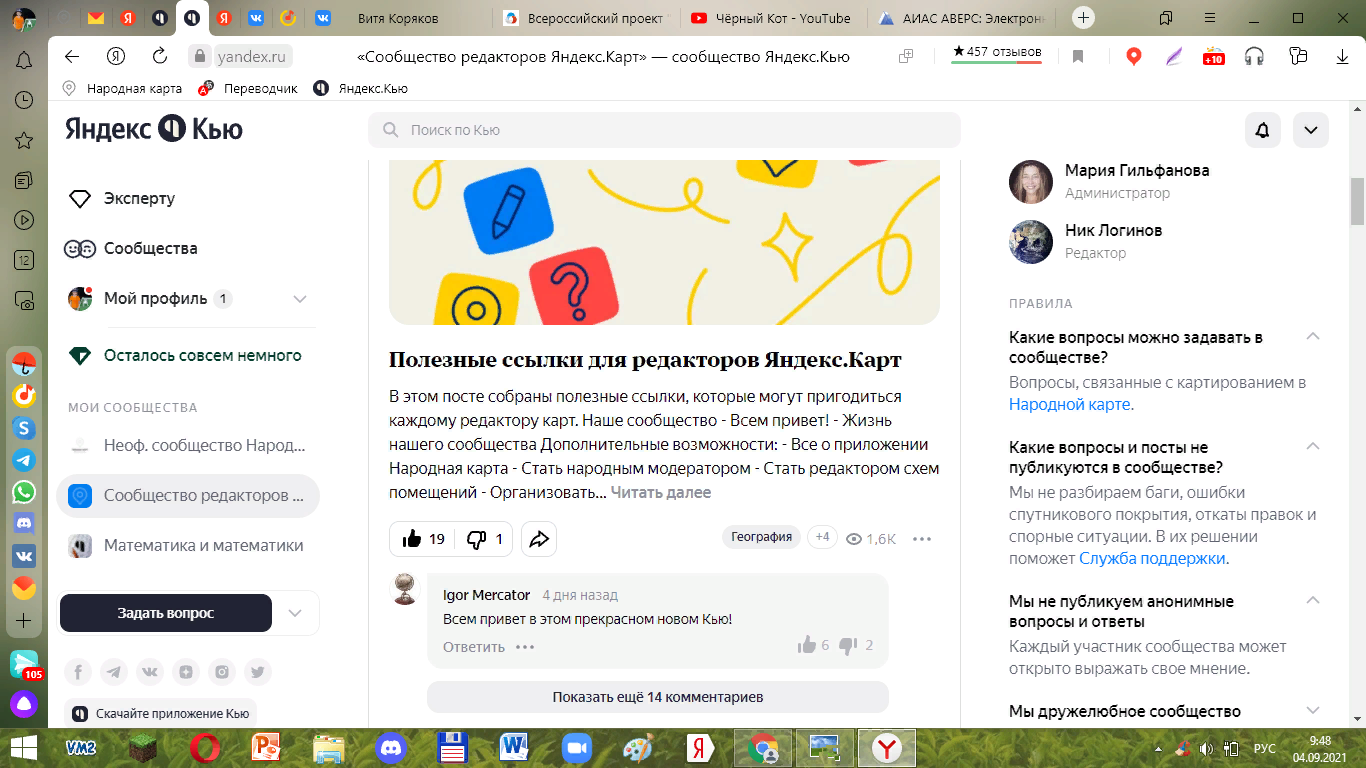This screenshot has height=768, width=1366.
Task: Open Мой профиль in the sidebar
Action: pyautogui.click(x=155, y=298)
